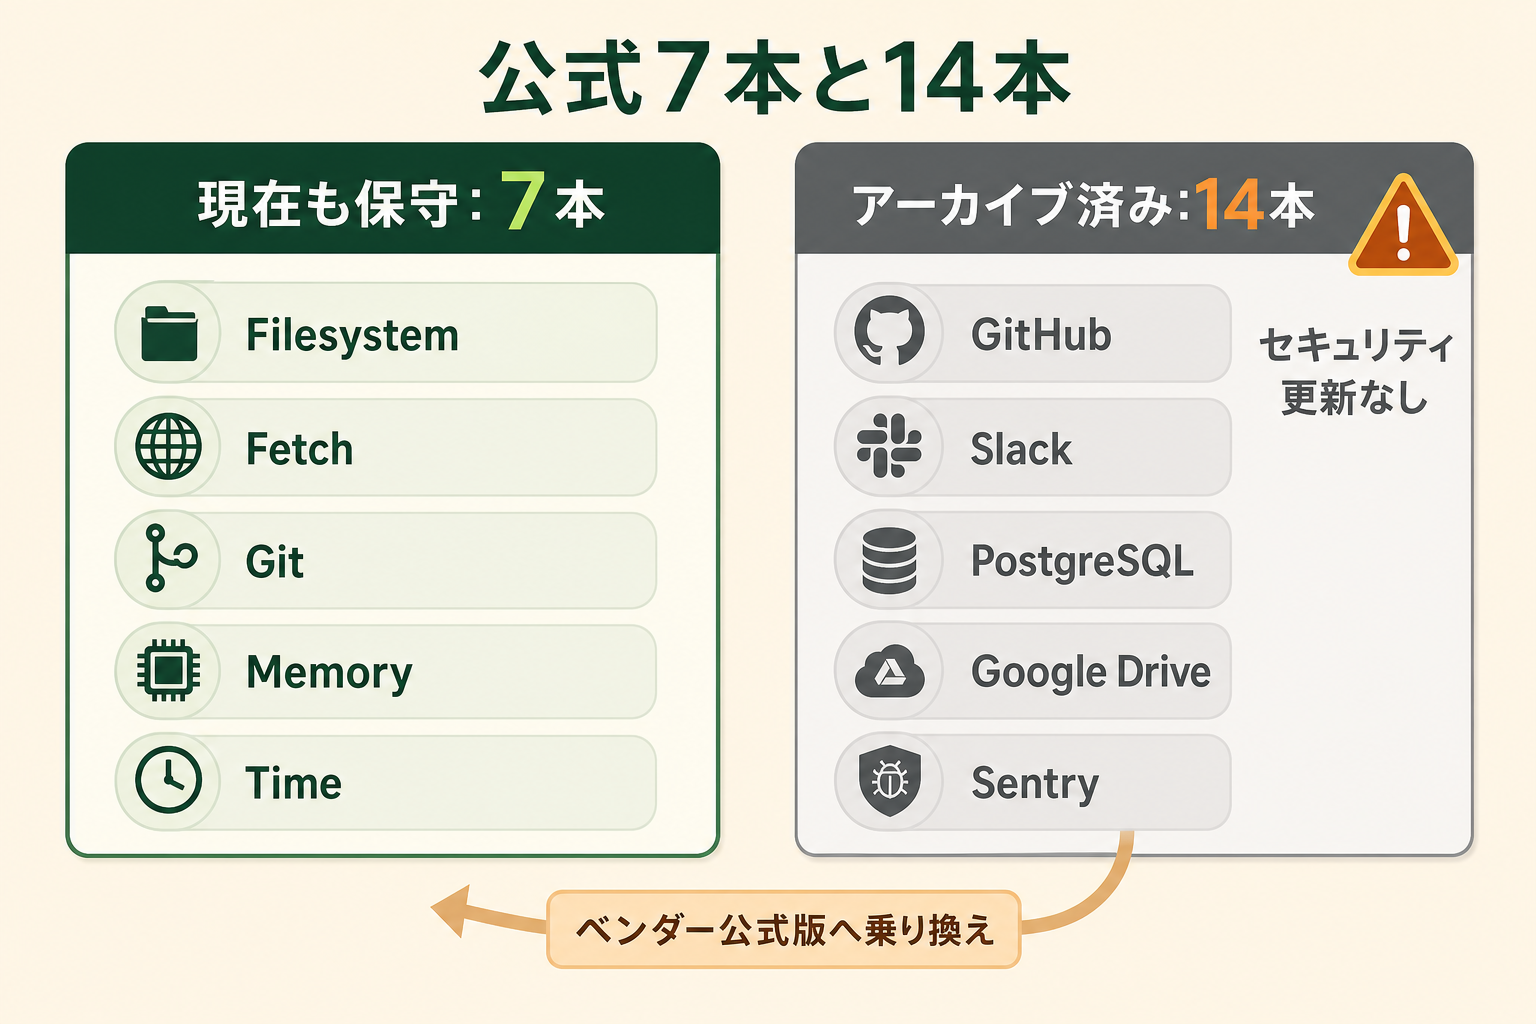Select the PostgreSQL label
This screenshot has height=1024, width=1536.
(x=1083, y=562)
